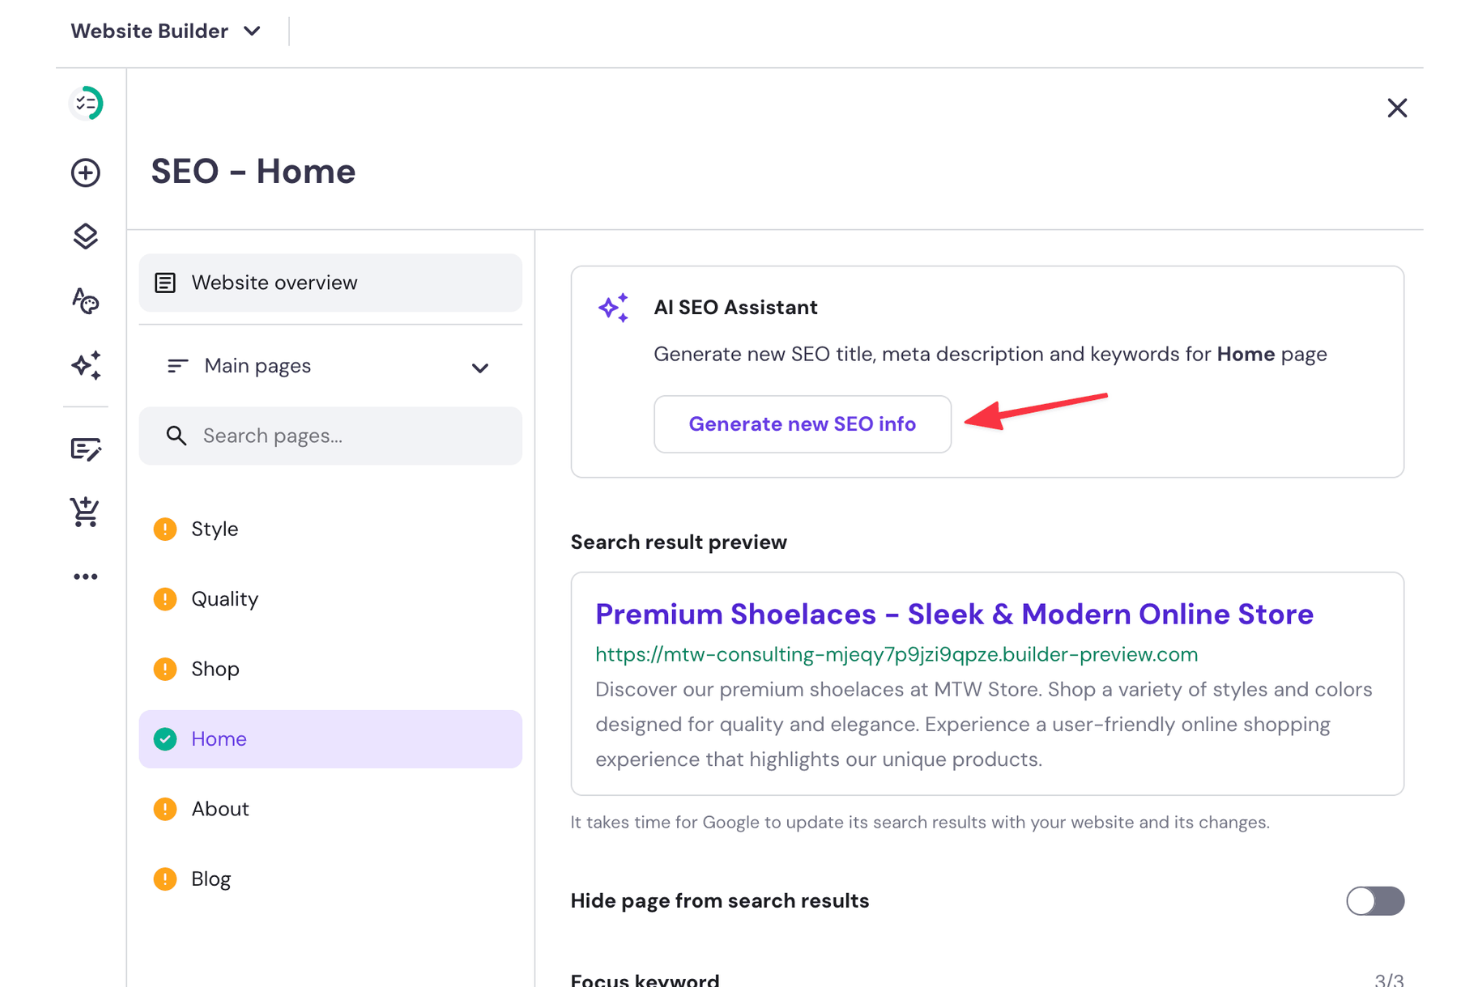Open the About page entry
1480x987 pixels.
click(x=220, y=809)
